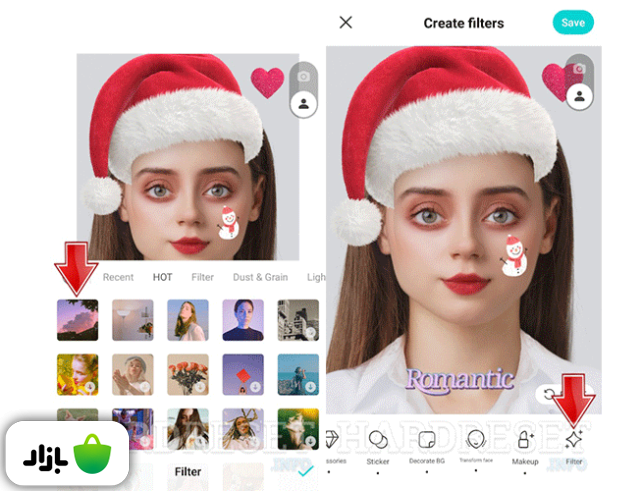Open the Transform face tool
642x491 pixels.
(x=476, y=440)
